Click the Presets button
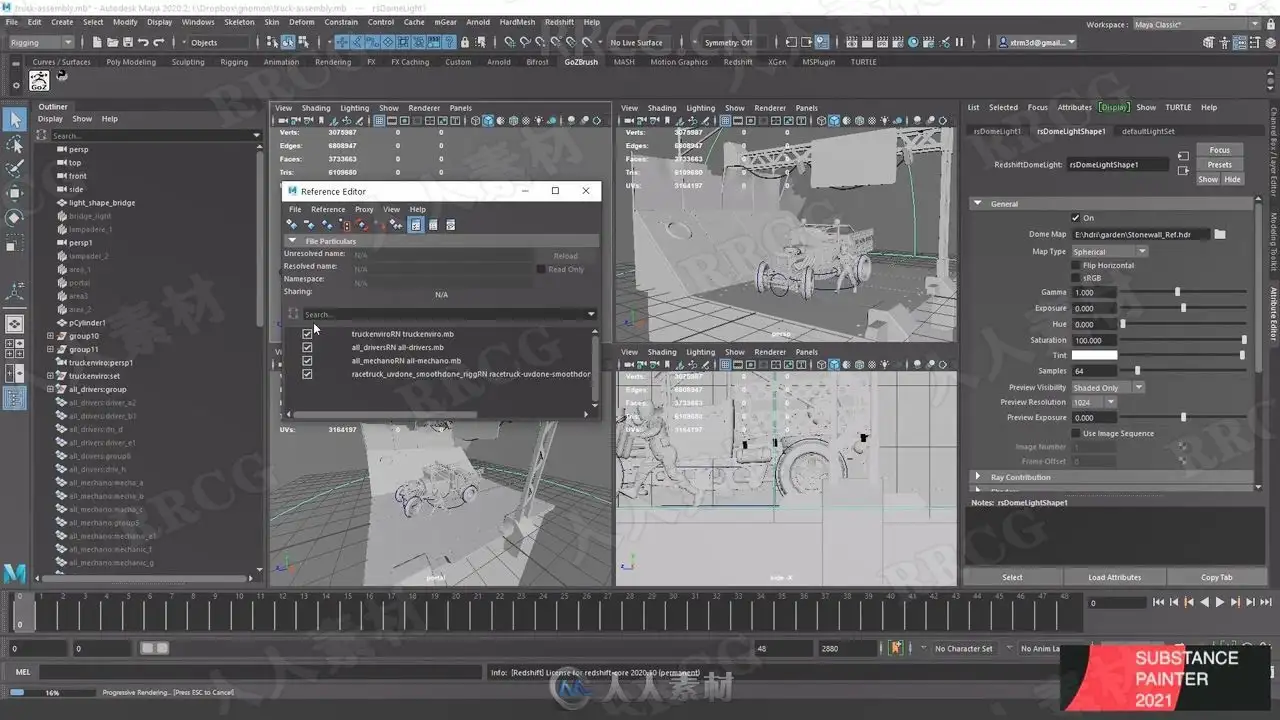 click(x=1219, y=164)
